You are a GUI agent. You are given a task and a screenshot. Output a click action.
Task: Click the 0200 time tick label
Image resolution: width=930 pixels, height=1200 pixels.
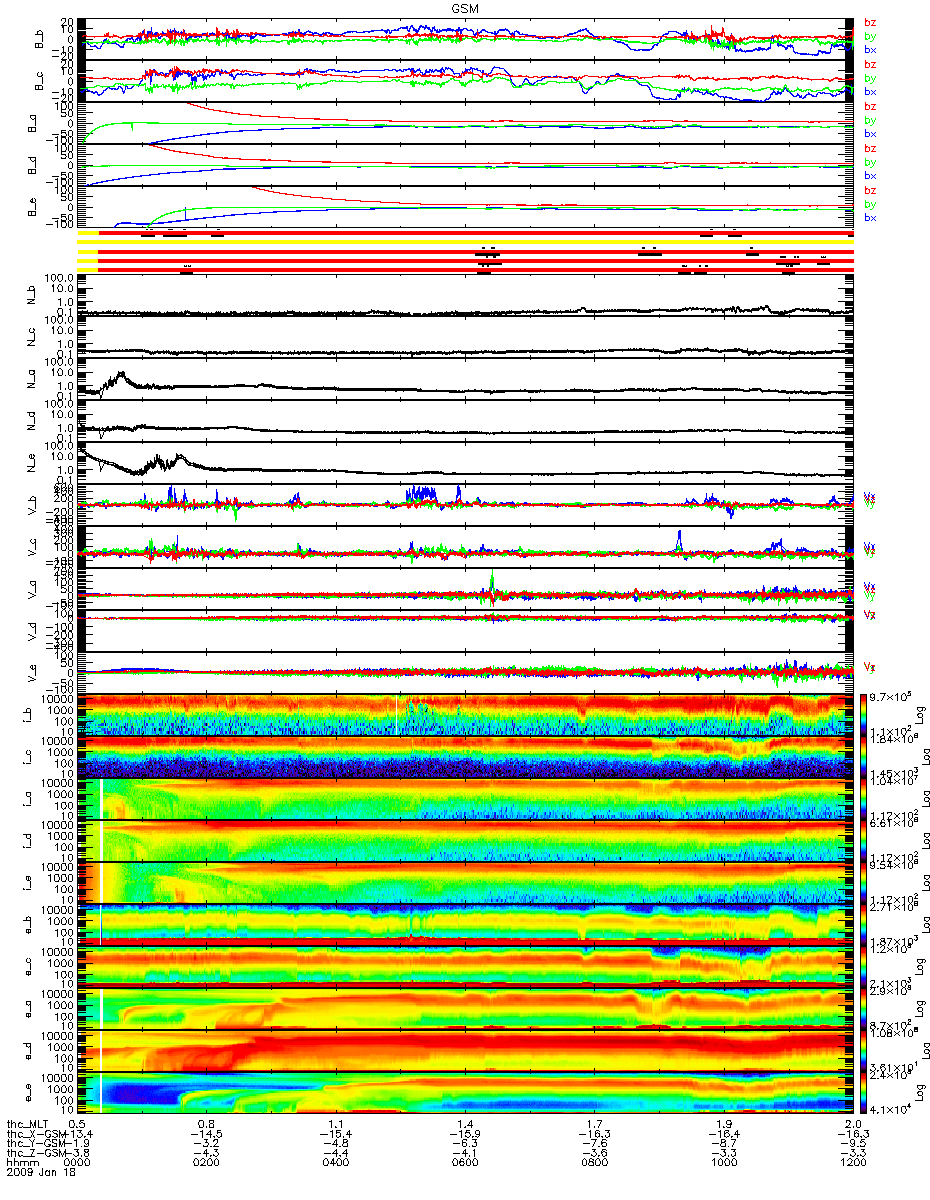coord(207,1164)
